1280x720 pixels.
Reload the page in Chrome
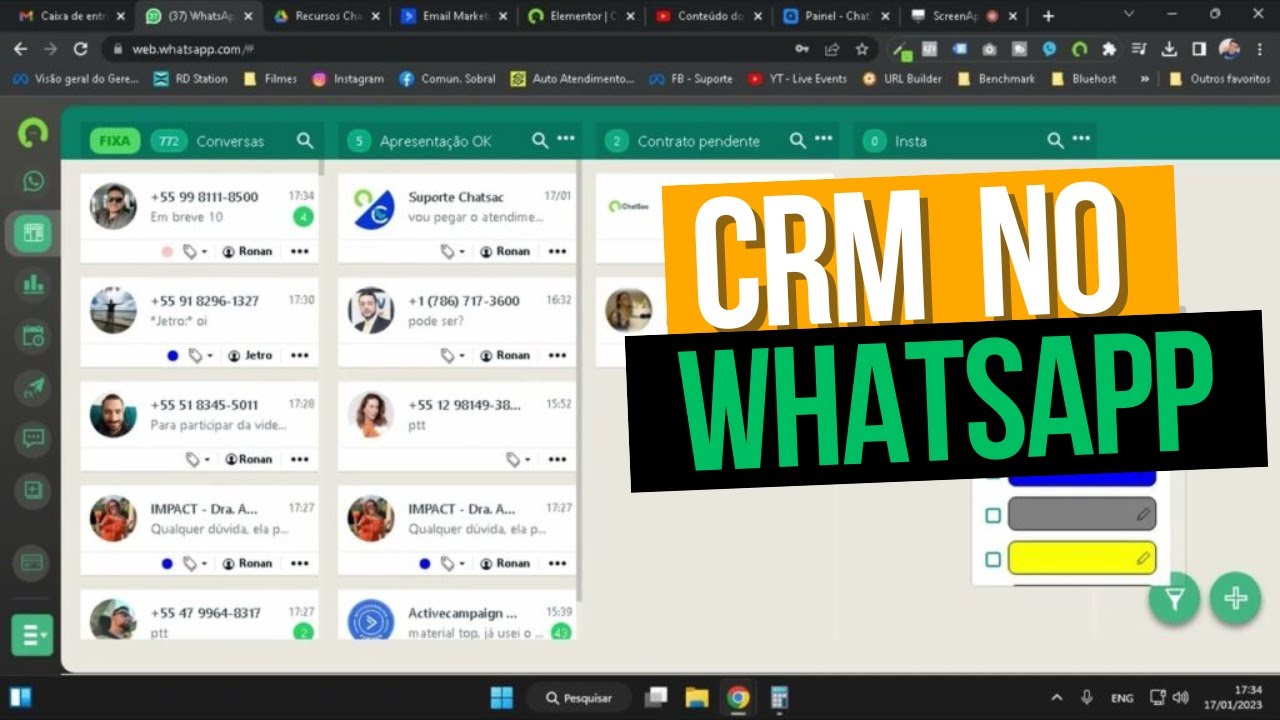pyautogui.click(x=81, y=49)
